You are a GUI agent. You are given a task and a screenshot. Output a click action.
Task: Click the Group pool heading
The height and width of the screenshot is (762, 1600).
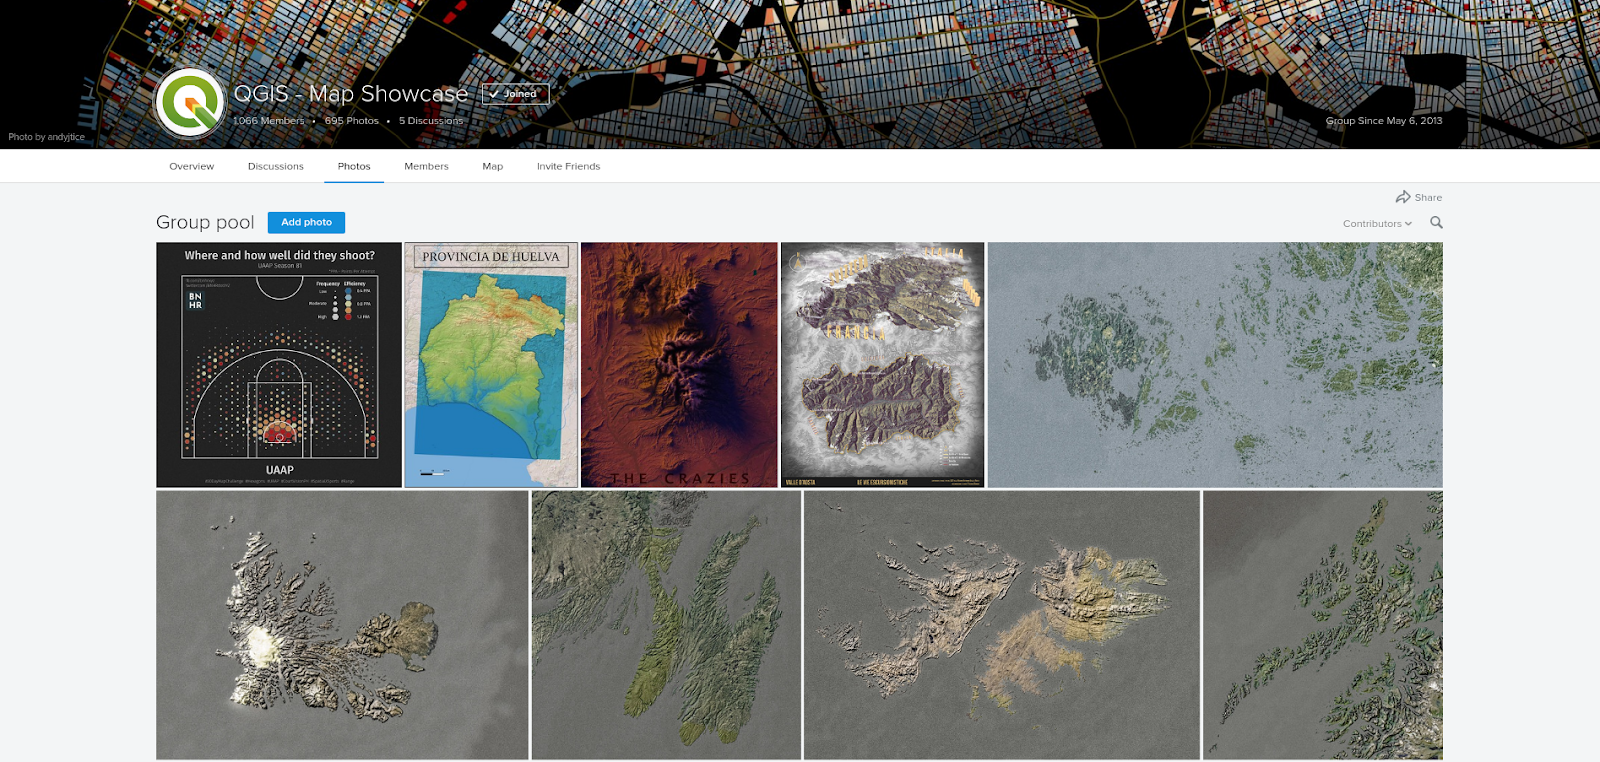click(205, 222)
